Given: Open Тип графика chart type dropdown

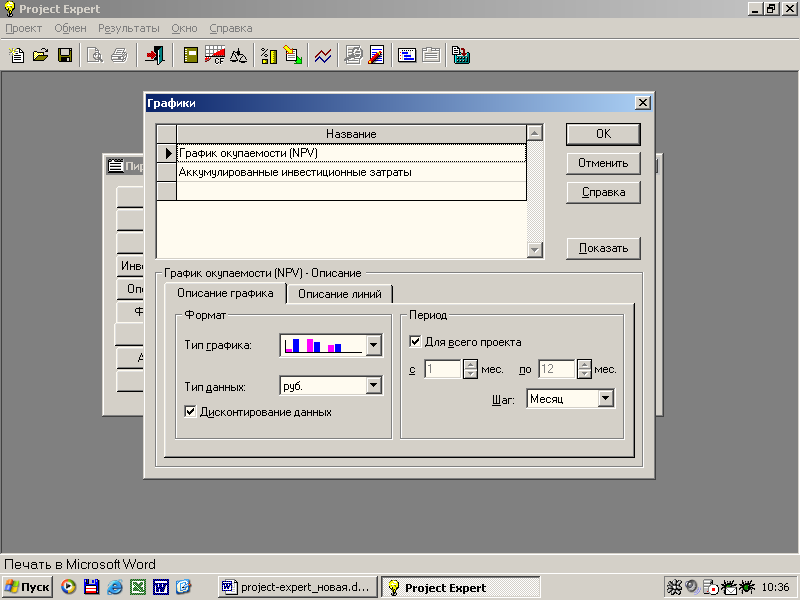Looking at the screenshot, I should pyautogui.click(x=373, y=345).
